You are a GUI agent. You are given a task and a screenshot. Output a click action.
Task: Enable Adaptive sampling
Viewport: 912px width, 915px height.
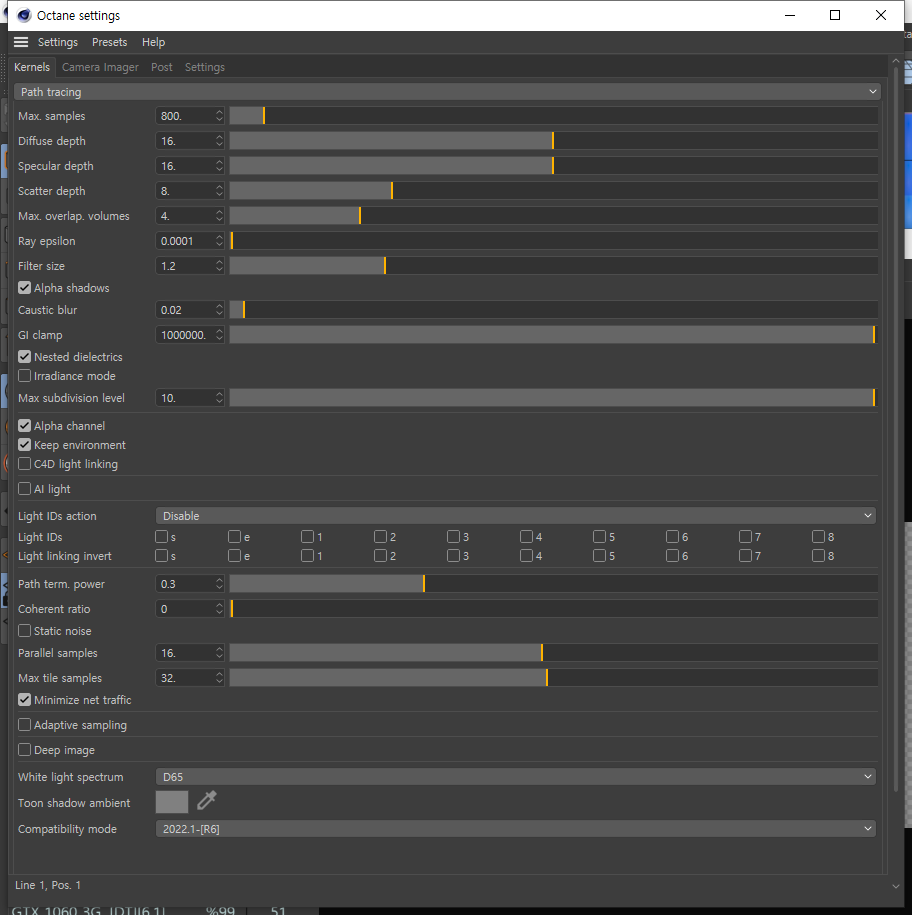[x=25, y=725]
